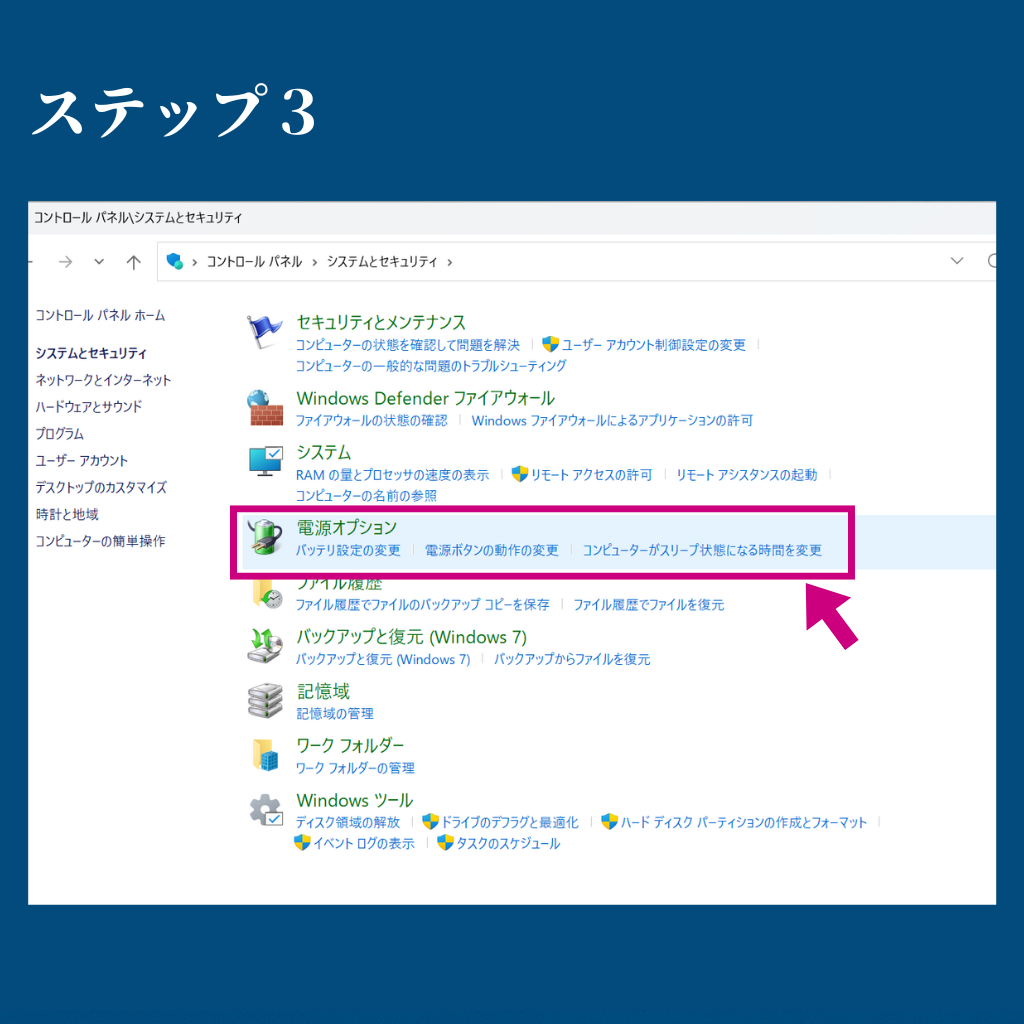Open セキュリティとメンテナンス heading
Screen dimensions: 1024x1024
pos(381,323)
